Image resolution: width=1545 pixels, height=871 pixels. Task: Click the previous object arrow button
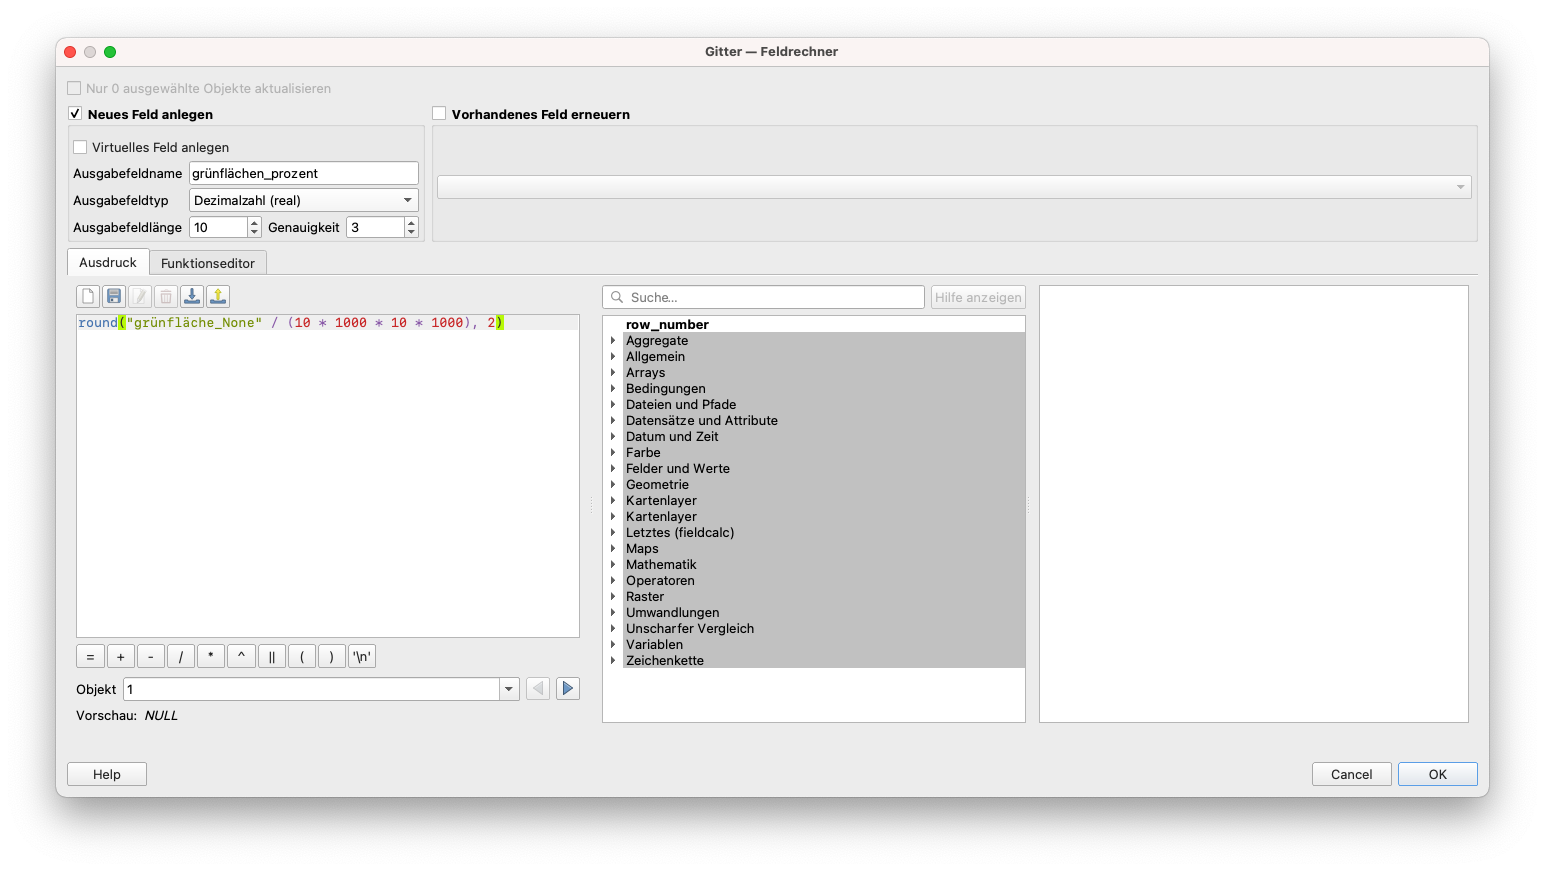(x=538, y=688)
